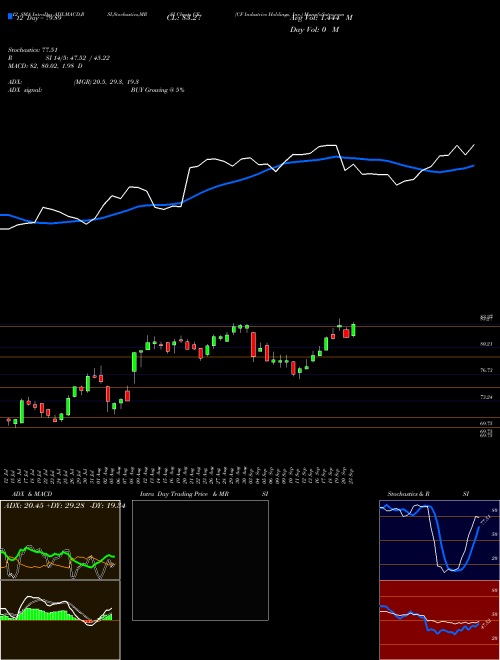Click the 73.24 price axis label

486,397
